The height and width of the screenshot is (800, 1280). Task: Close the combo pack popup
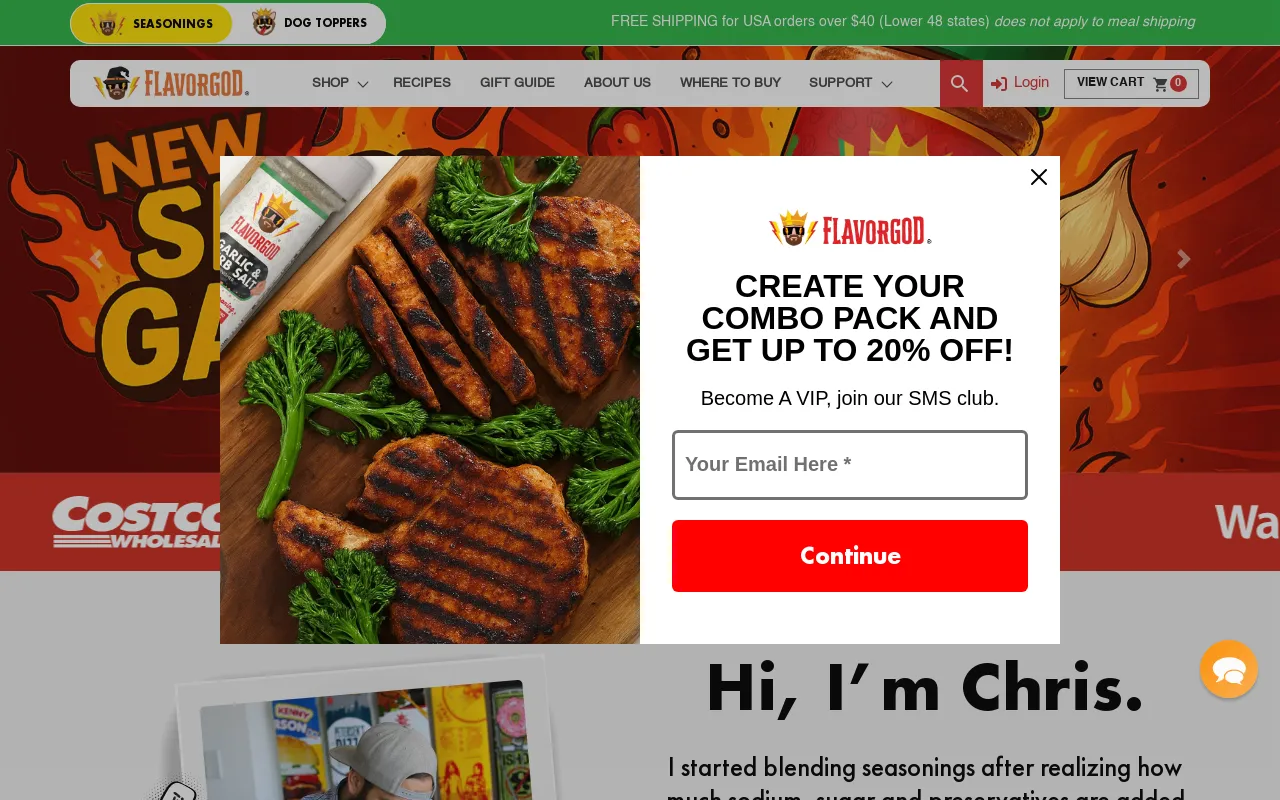(x=1039, y=177)
